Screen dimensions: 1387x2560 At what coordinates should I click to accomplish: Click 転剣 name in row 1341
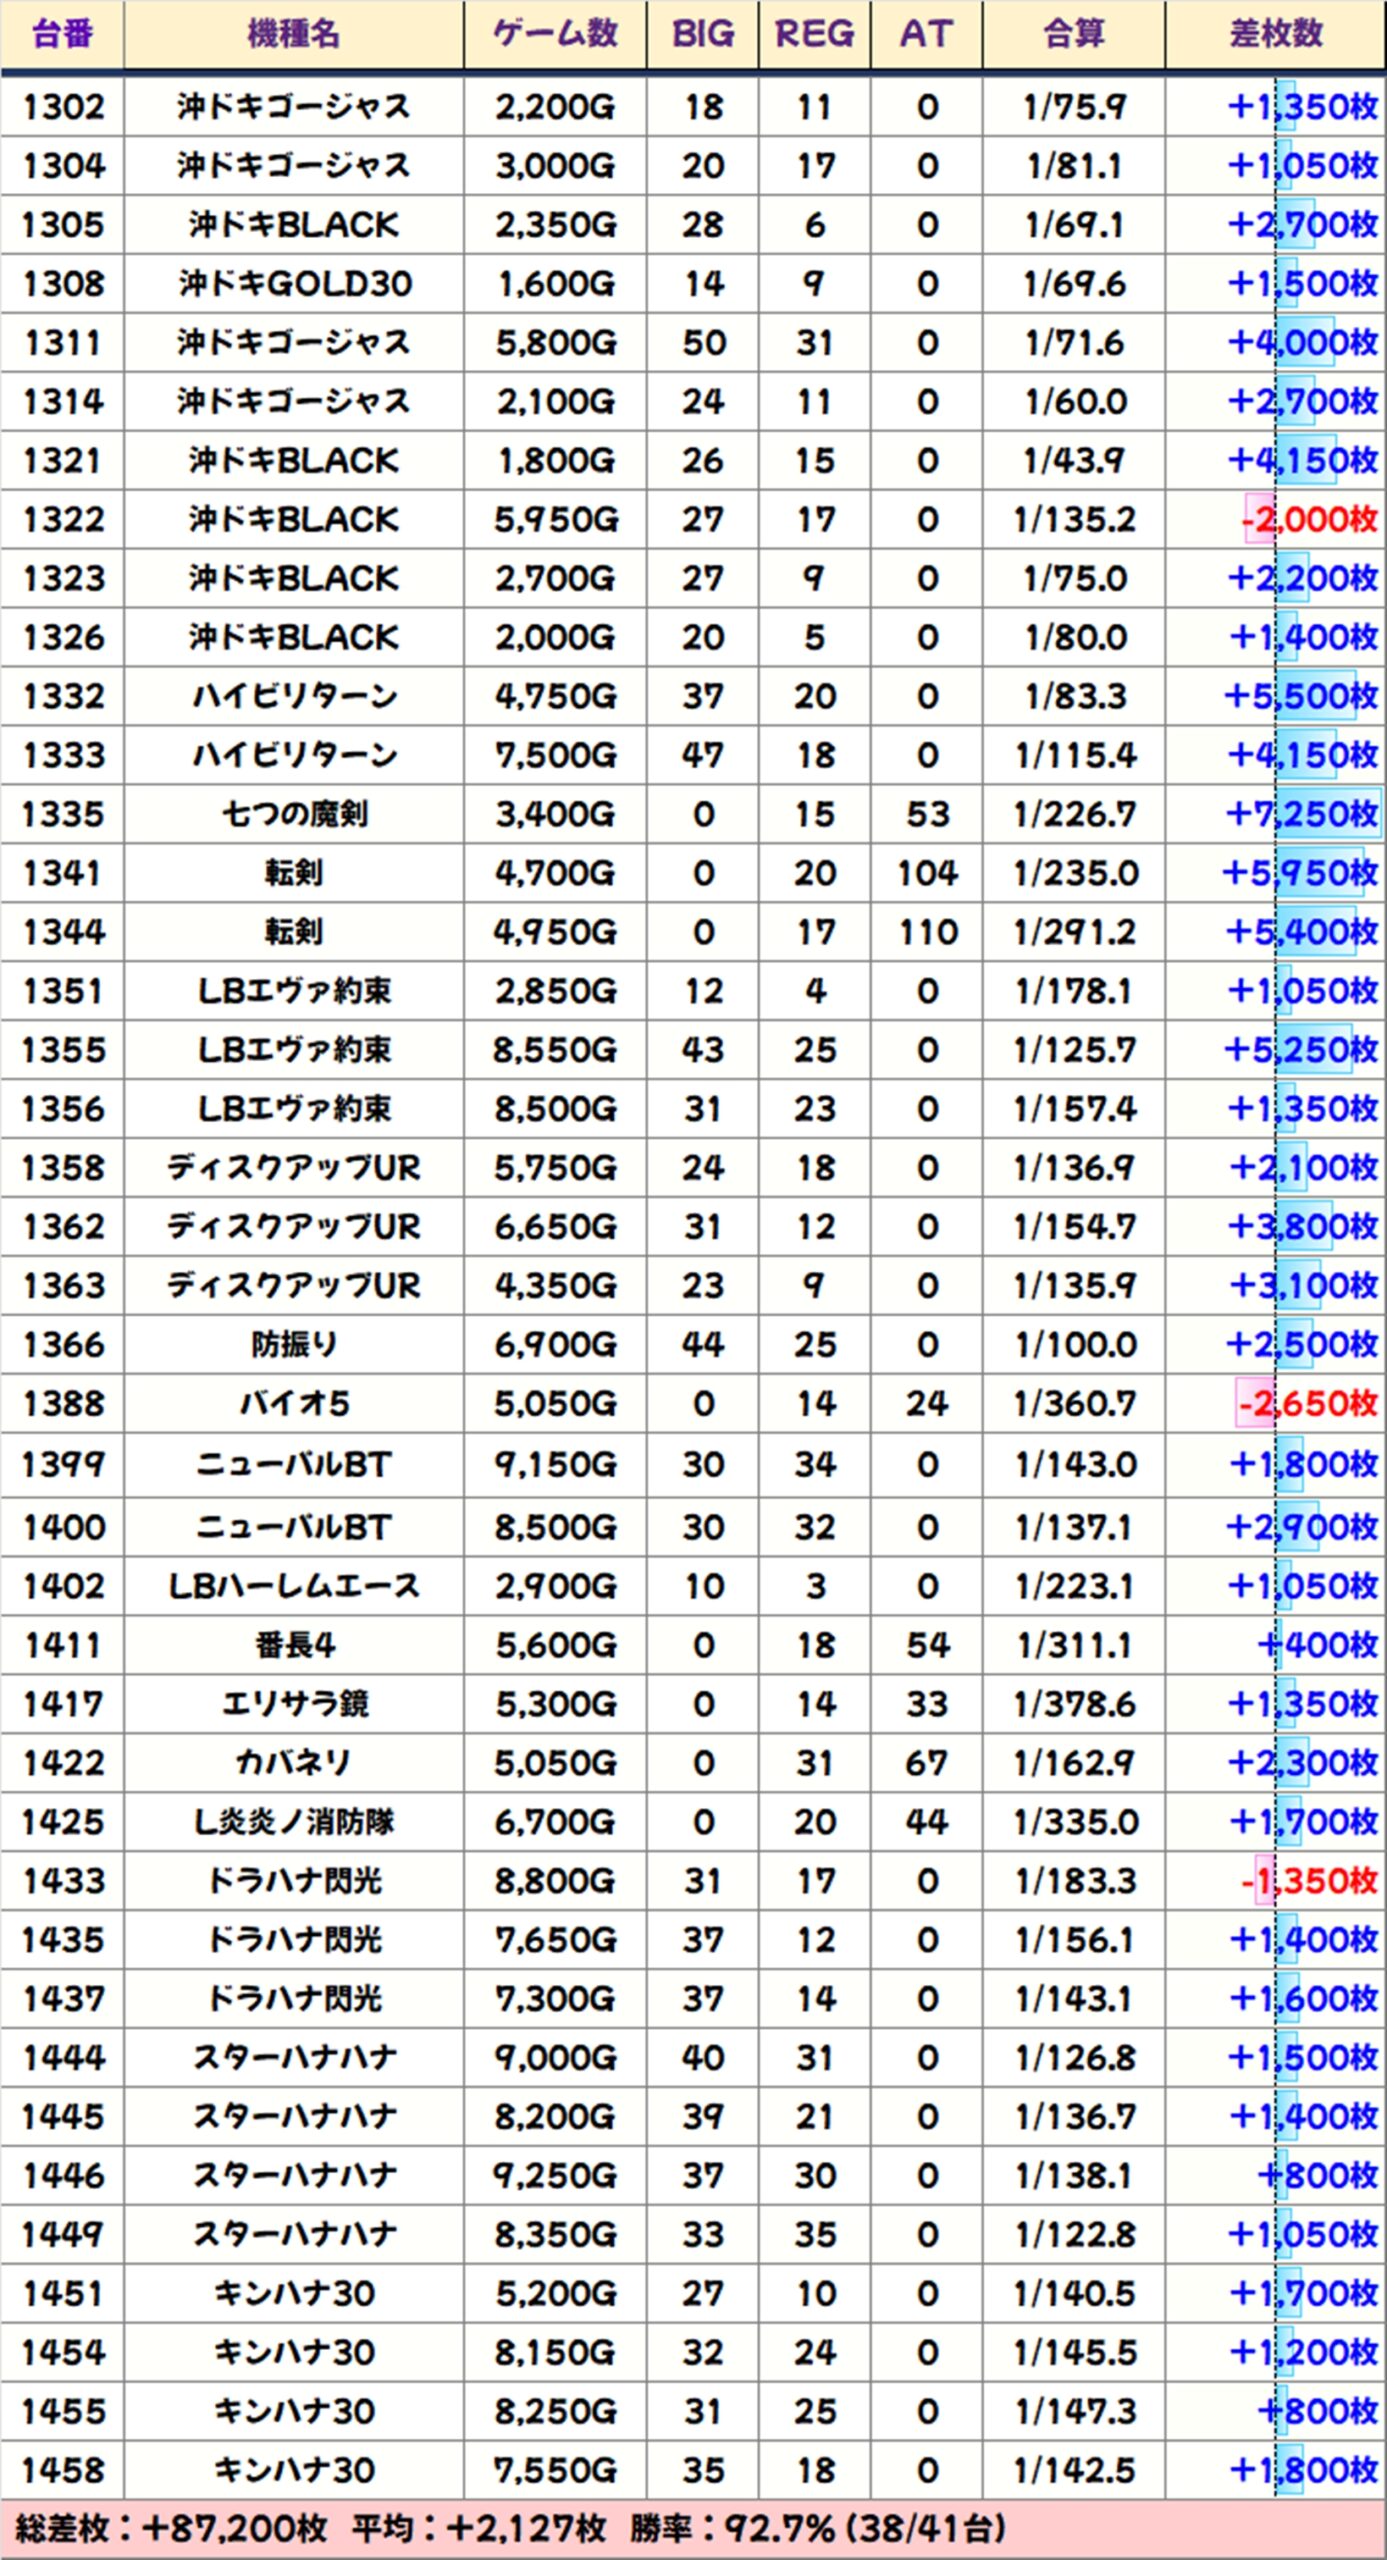click(294, 874)
